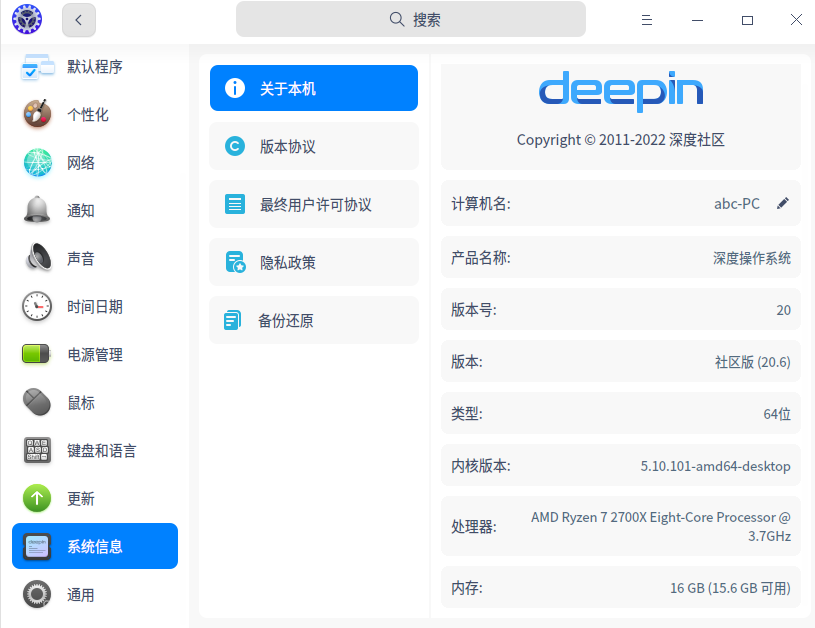This screenshot has width=815, height=628.
Task: View the 隐私政策 privacy policy entry
Action: (313, 262)
